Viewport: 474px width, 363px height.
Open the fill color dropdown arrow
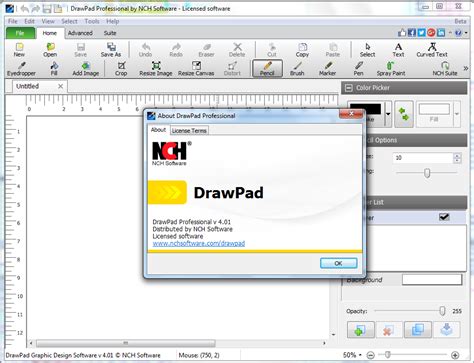(457, 114)
